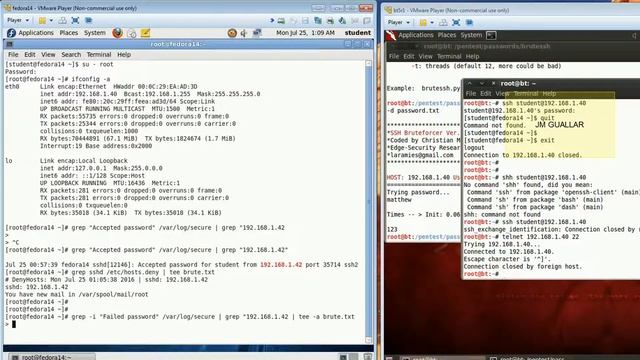Click the network adapter device icon in fedora14 toolbar
640x360 pixels.
[318, 20]
